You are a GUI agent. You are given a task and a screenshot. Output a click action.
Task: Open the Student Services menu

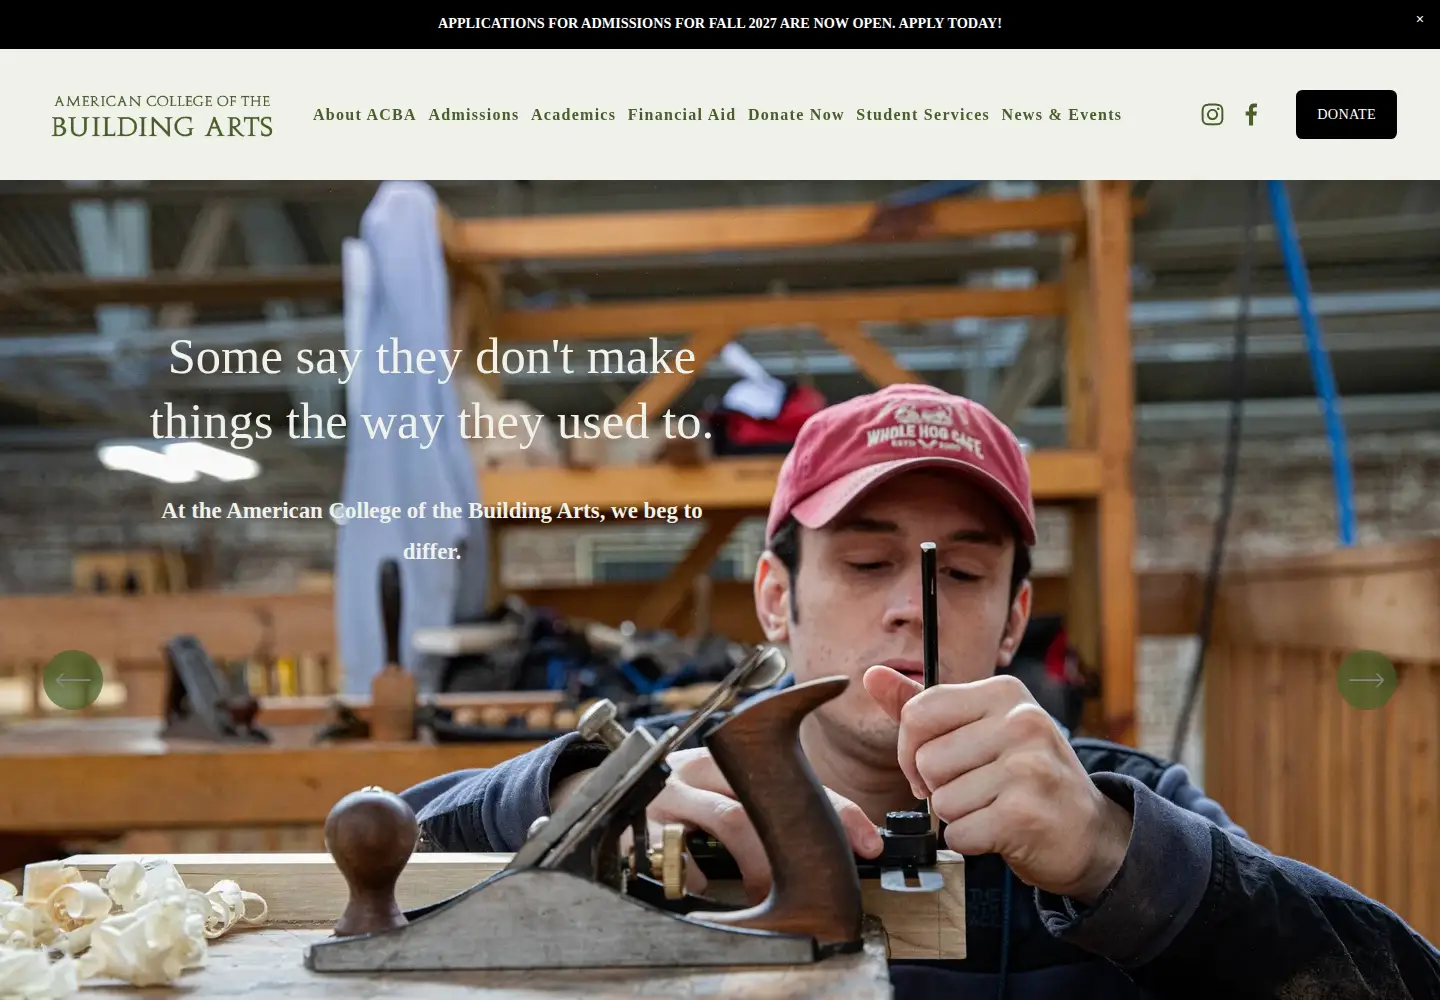(922, 115)
